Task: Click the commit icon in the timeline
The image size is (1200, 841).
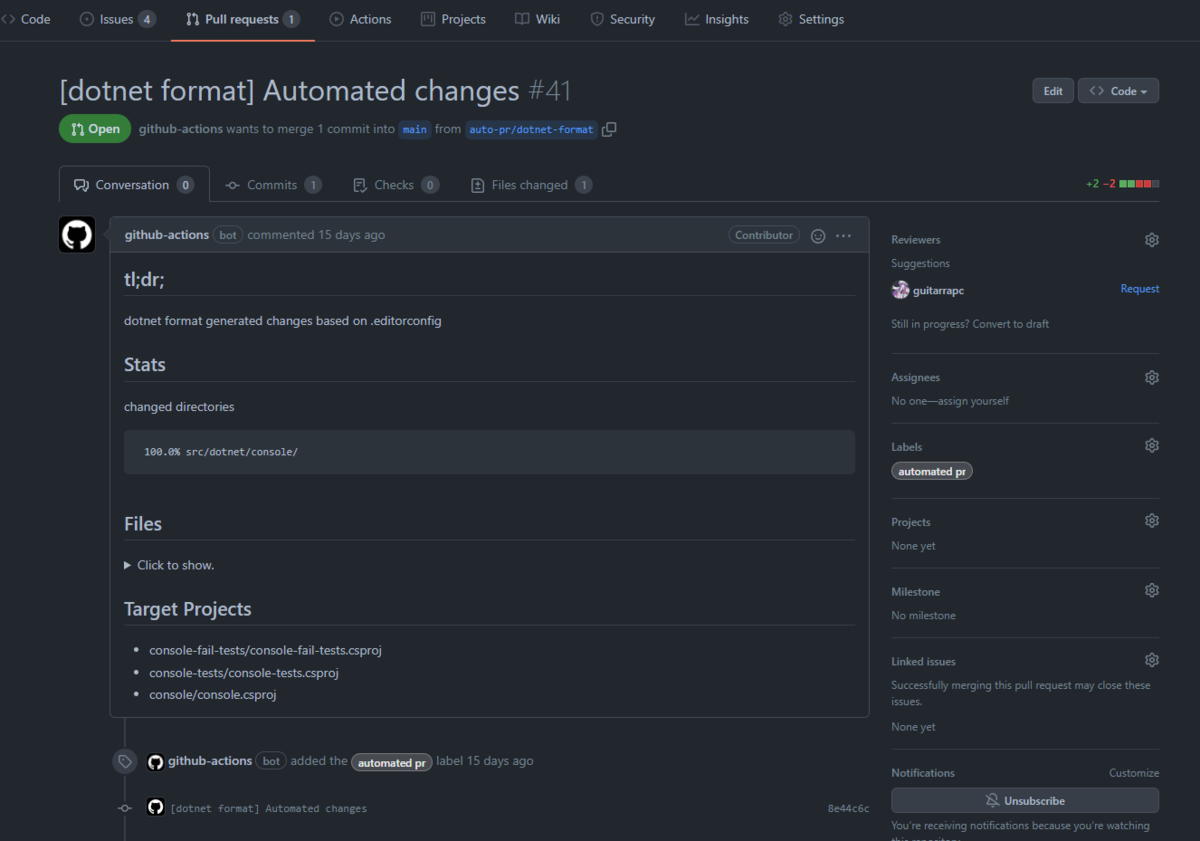Action: pos(125,808)
